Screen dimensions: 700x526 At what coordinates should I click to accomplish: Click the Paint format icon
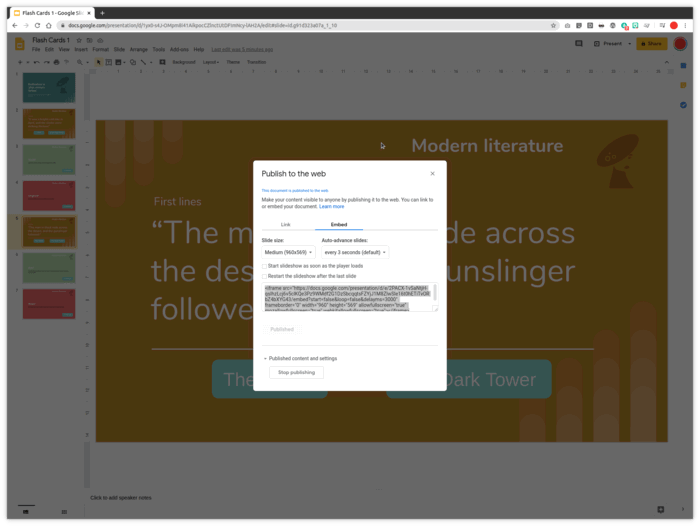click(67, 63)
